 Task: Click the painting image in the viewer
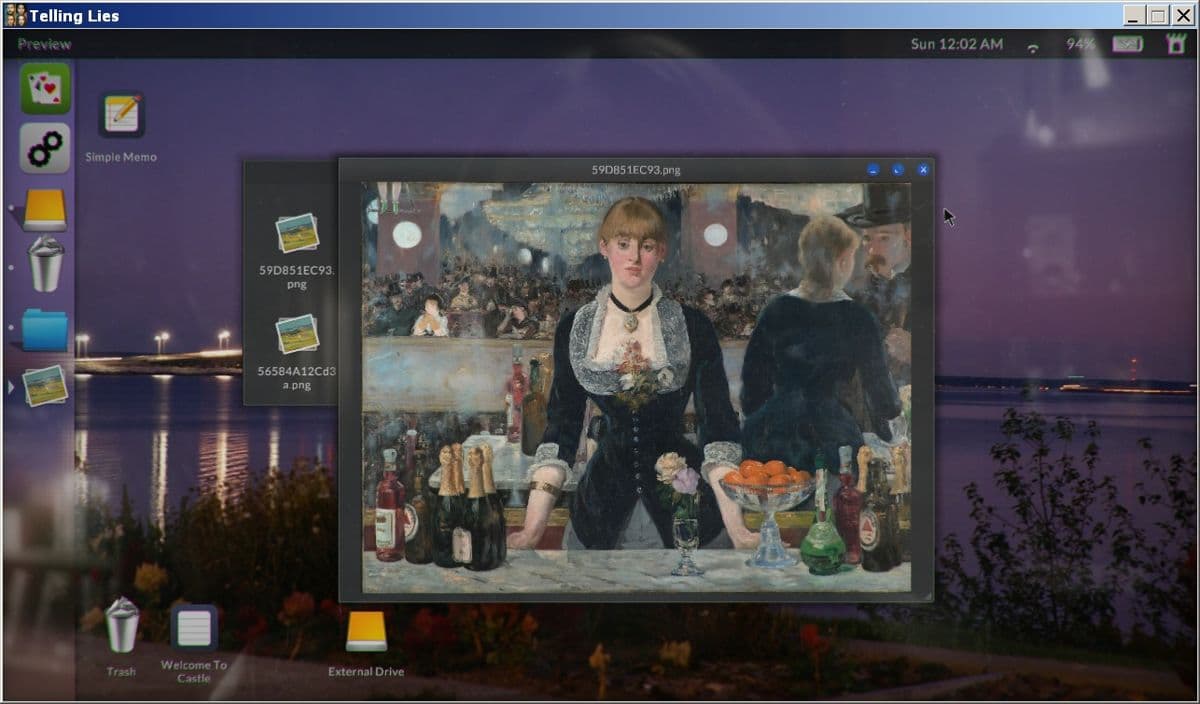point(636,387)
